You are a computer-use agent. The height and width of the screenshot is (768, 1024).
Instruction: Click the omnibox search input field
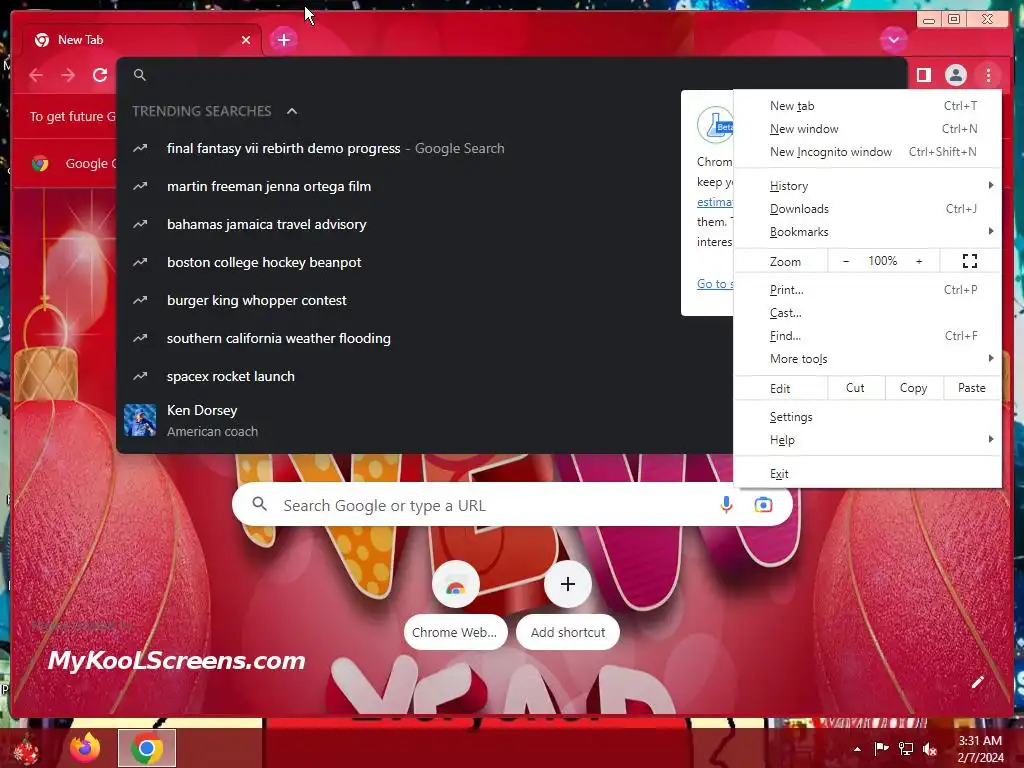tap(512, 75)
